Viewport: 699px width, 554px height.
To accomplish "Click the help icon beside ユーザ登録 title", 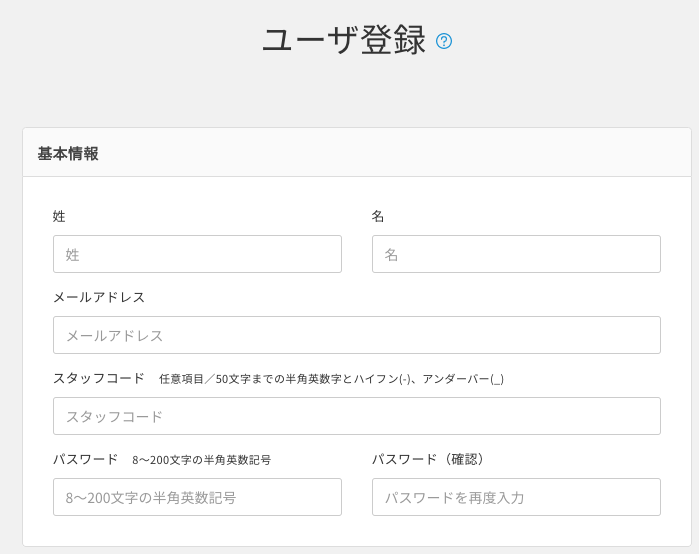I will point(444,41).
